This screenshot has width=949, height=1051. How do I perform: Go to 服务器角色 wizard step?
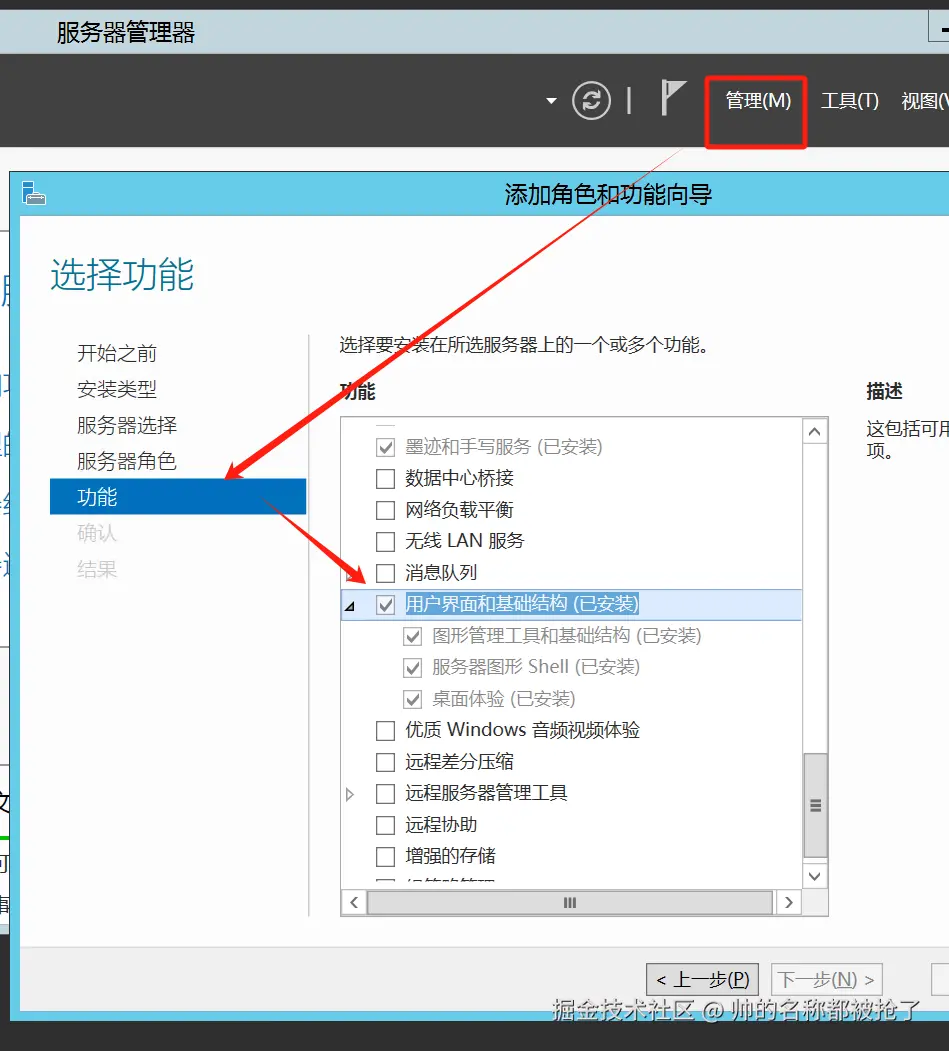pyautogui.click(x=127, y=461)
